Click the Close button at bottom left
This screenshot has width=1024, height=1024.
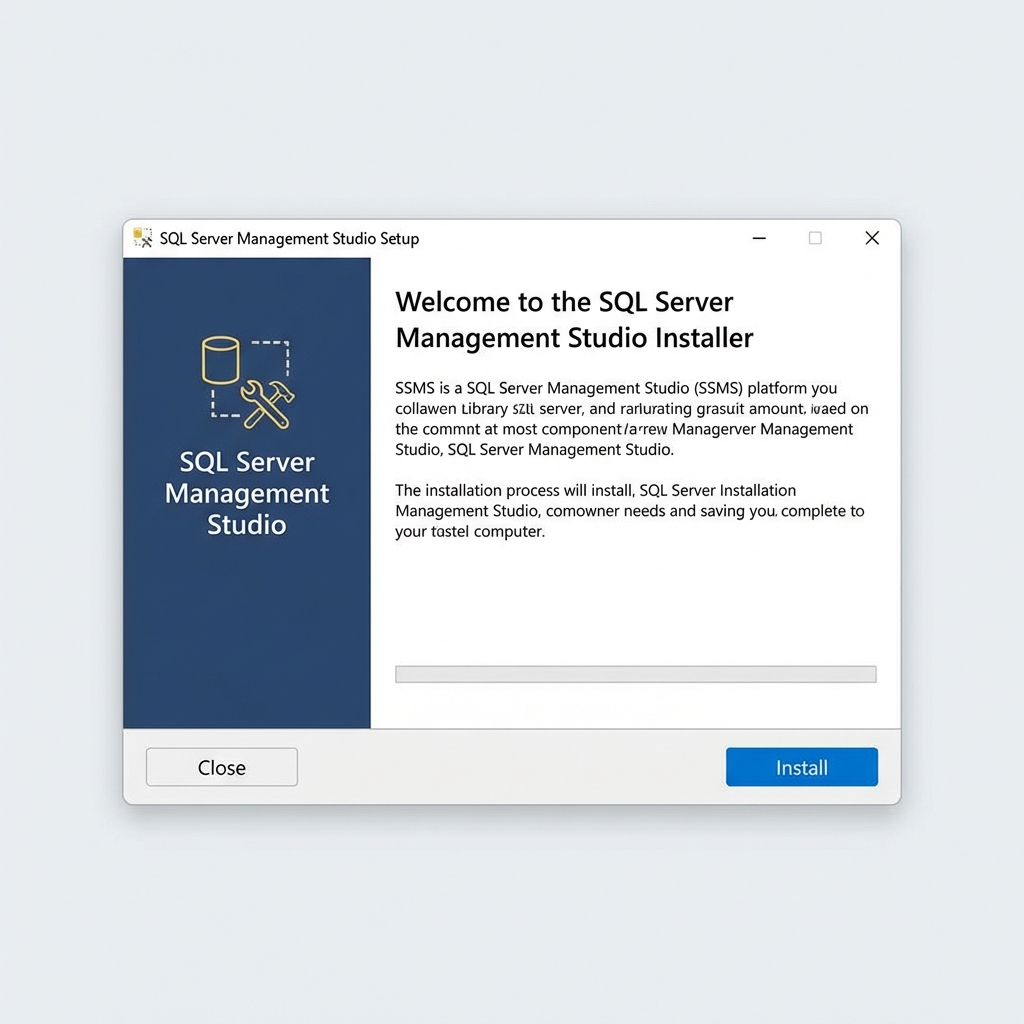[x=221, y=767]
